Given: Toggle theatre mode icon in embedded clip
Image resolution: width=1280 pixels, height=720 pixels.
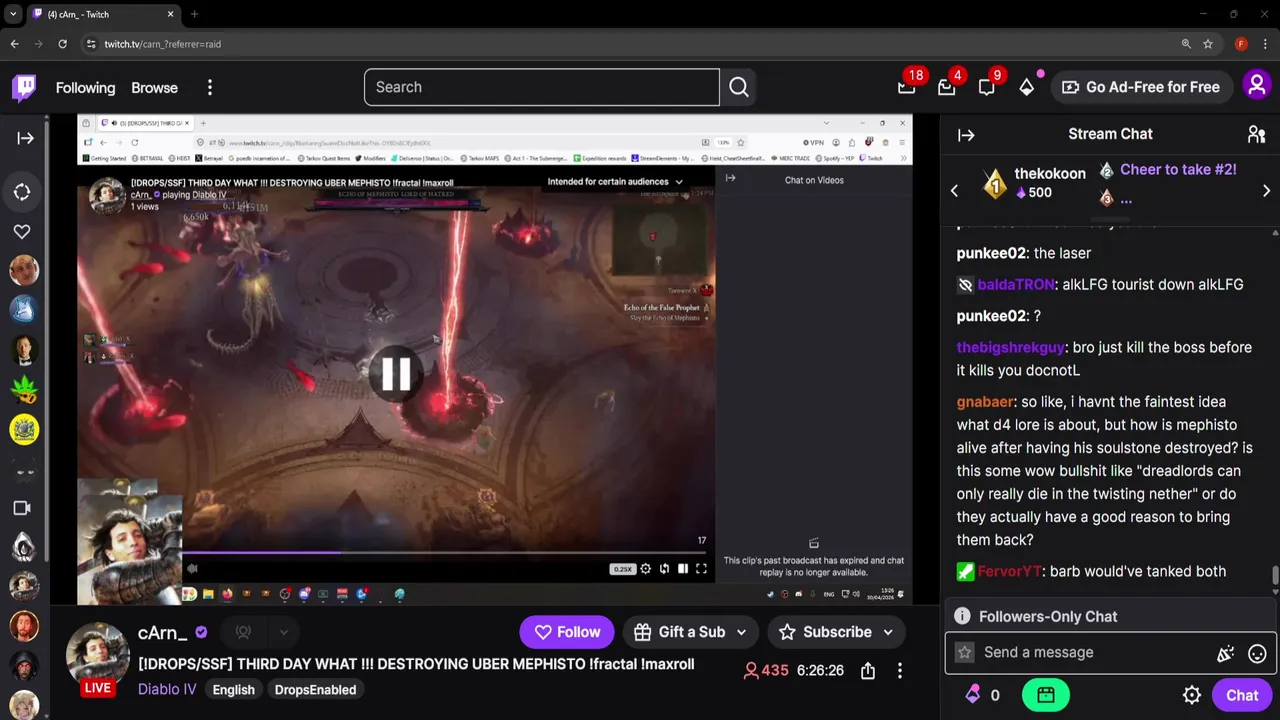Looking at the screenshot, I should pos(683,569).
